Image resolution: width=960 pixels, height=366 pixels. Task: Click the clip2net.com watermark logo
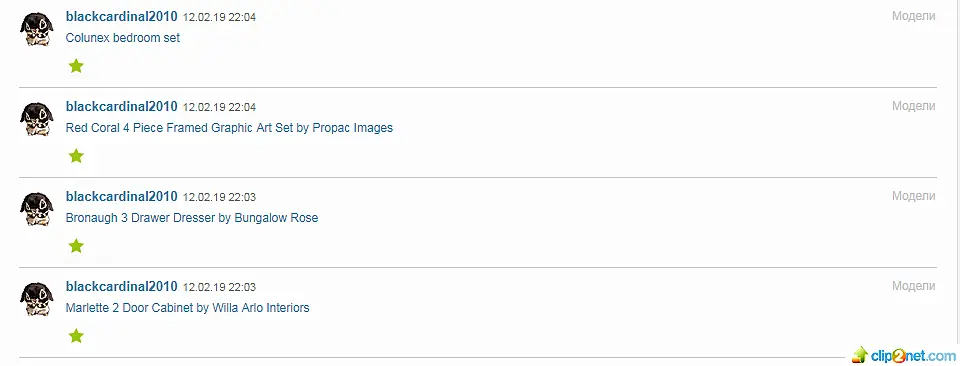[903, 354]
